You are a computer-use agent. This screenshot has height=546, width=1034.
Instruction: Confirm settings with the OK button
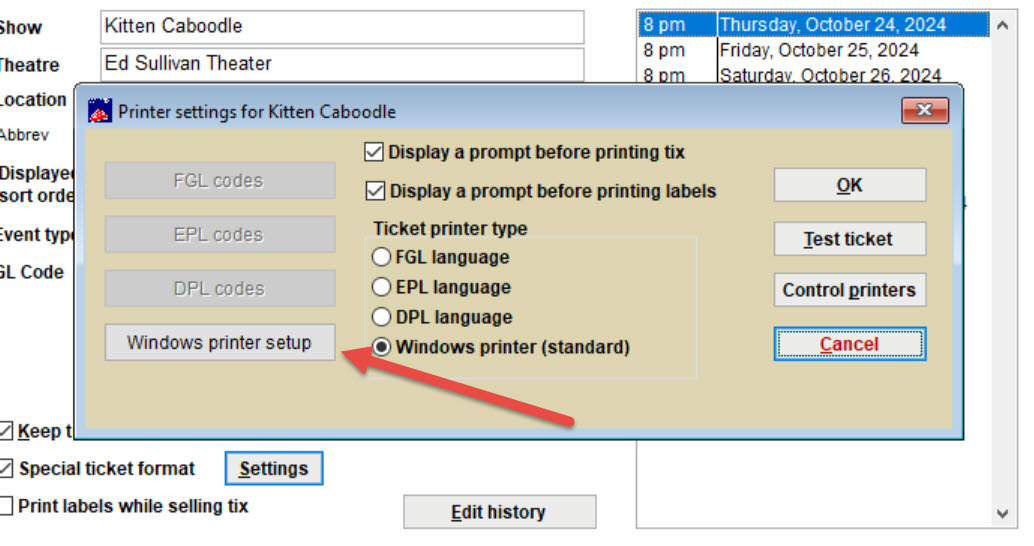[x=849, y=185]
